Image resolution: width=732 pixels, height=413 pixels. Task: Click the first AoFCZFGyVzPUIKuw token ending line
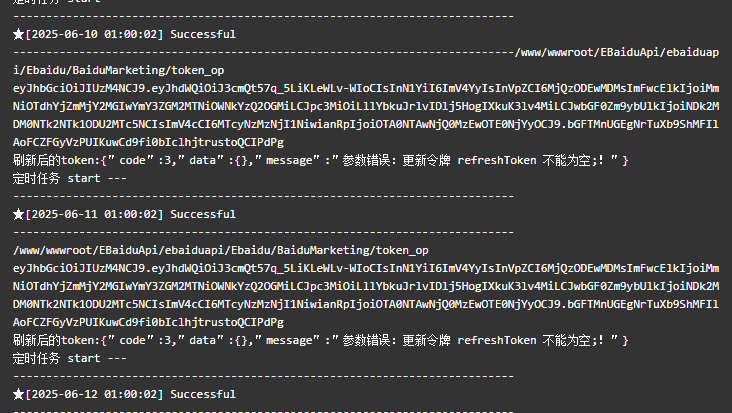[x=148, y=142]
